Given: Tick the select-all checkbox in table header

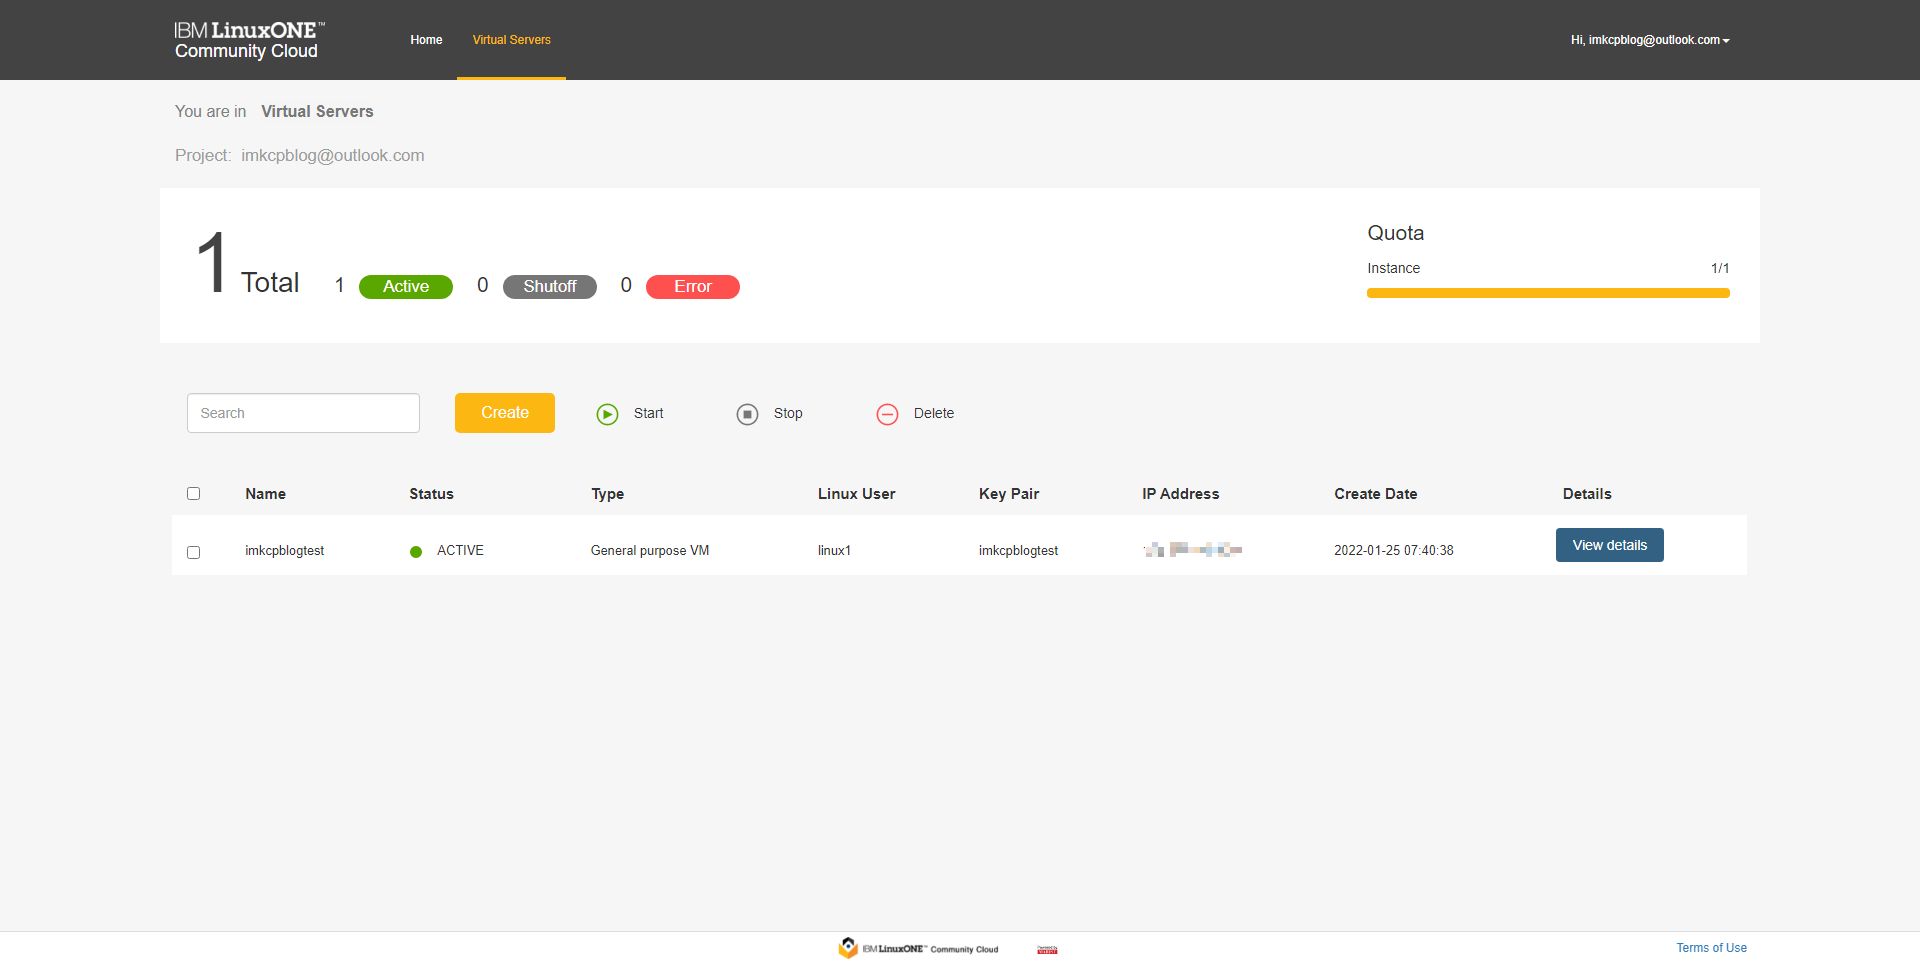Looking at the screenshot, I should click(x=194, y=494).
